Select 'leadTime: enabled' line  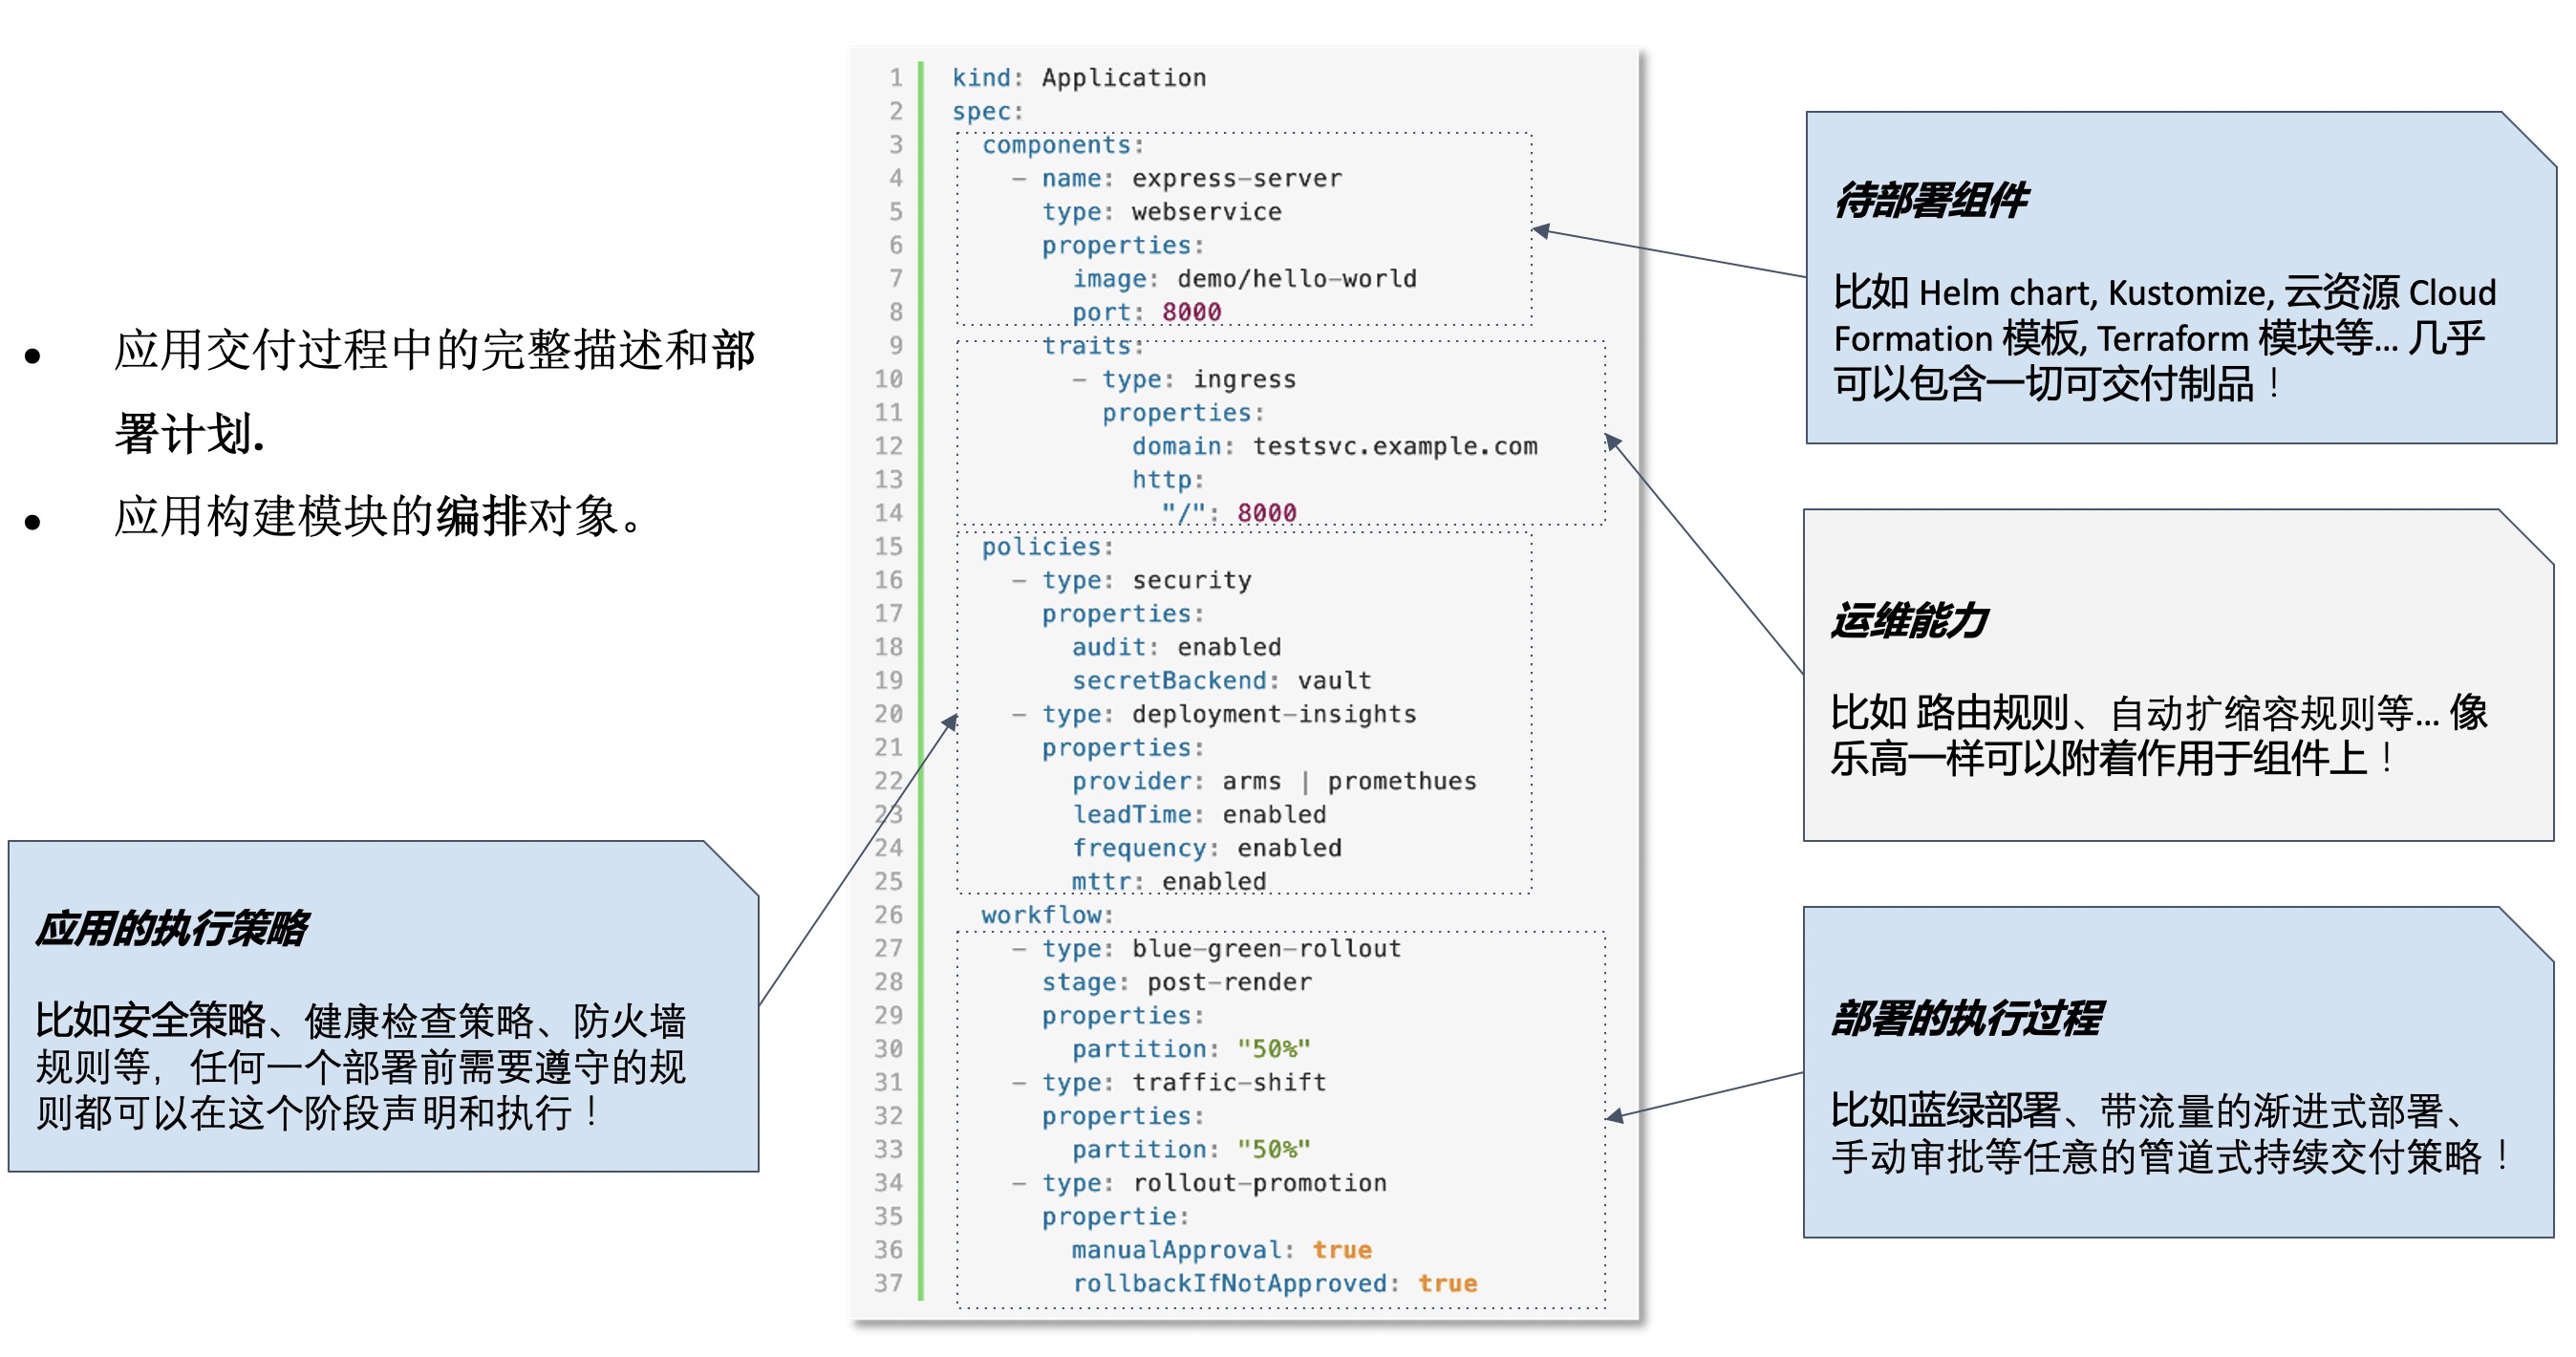pos(1199,815)
